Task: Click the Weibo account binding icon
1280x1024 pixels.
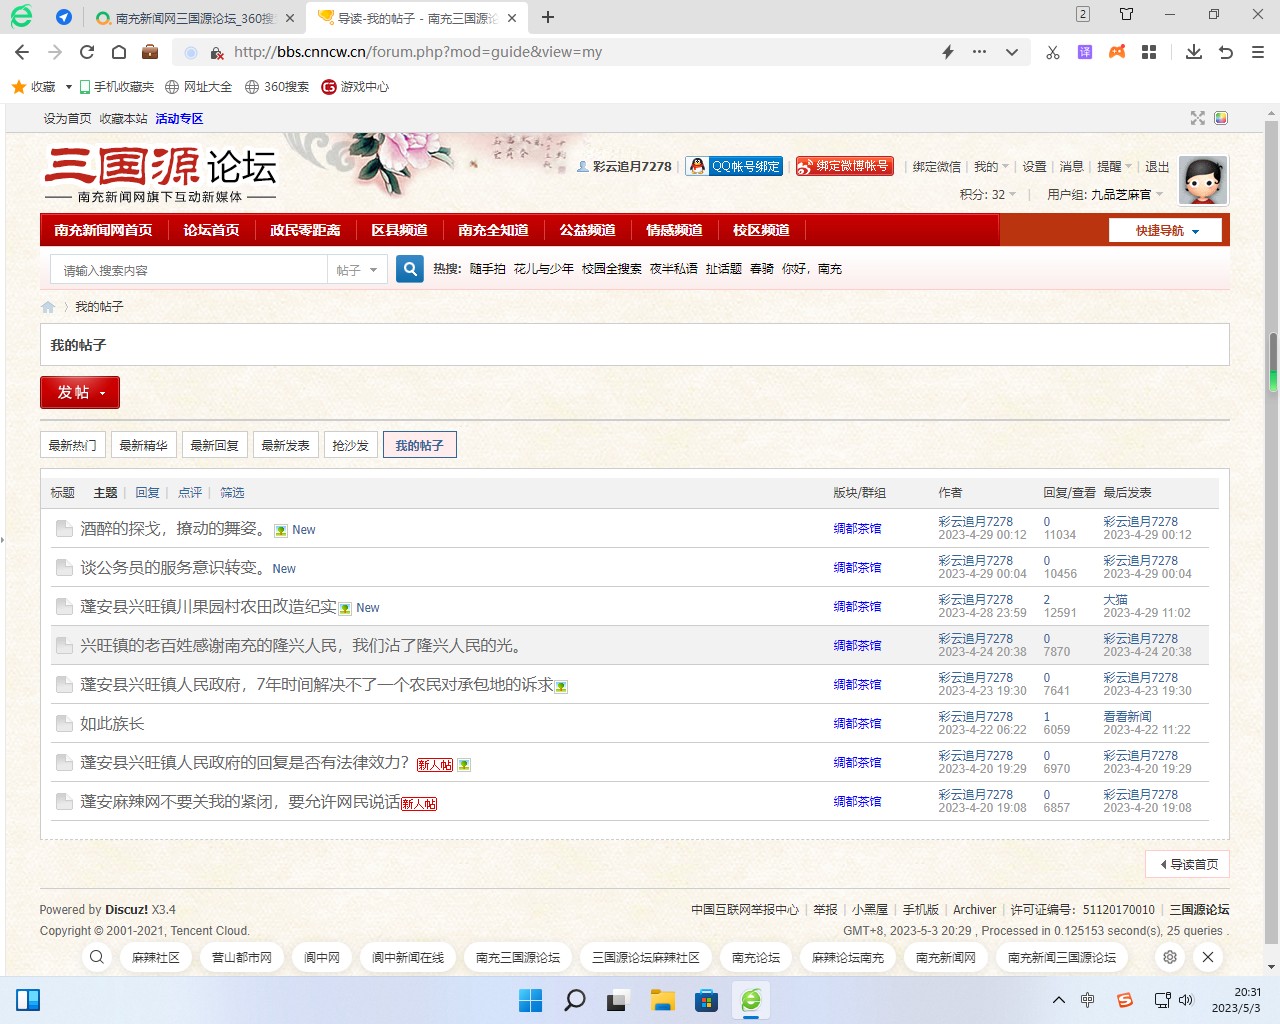Action: pos(843,166)
